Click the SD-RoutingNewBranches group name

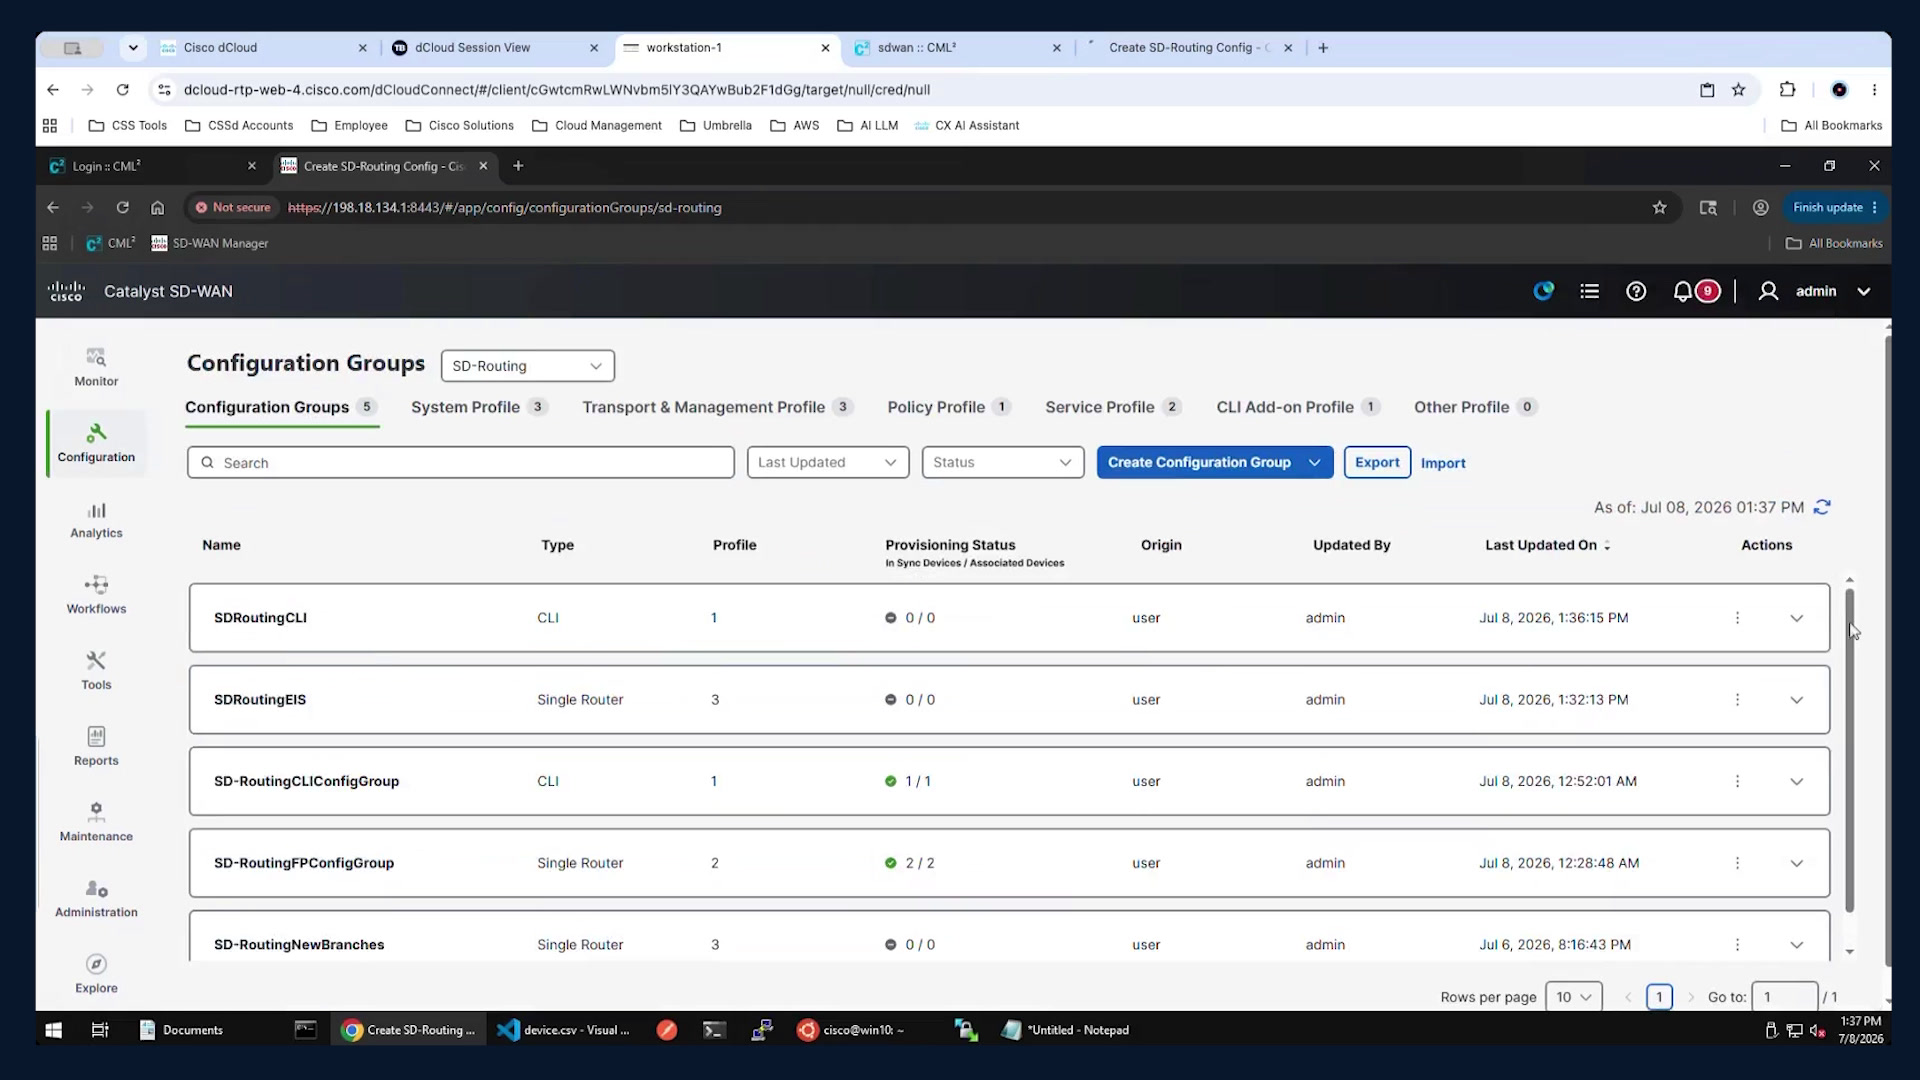299,945
